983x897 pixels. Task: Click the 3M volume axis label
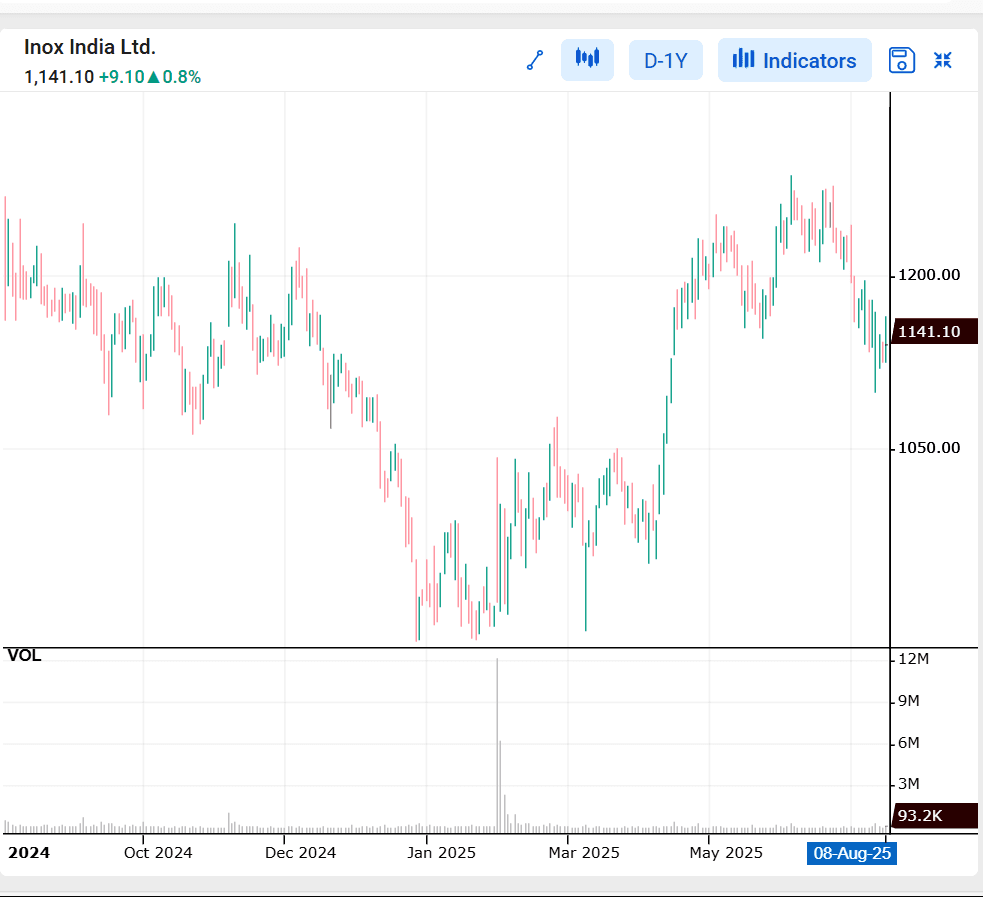point(908,784)
